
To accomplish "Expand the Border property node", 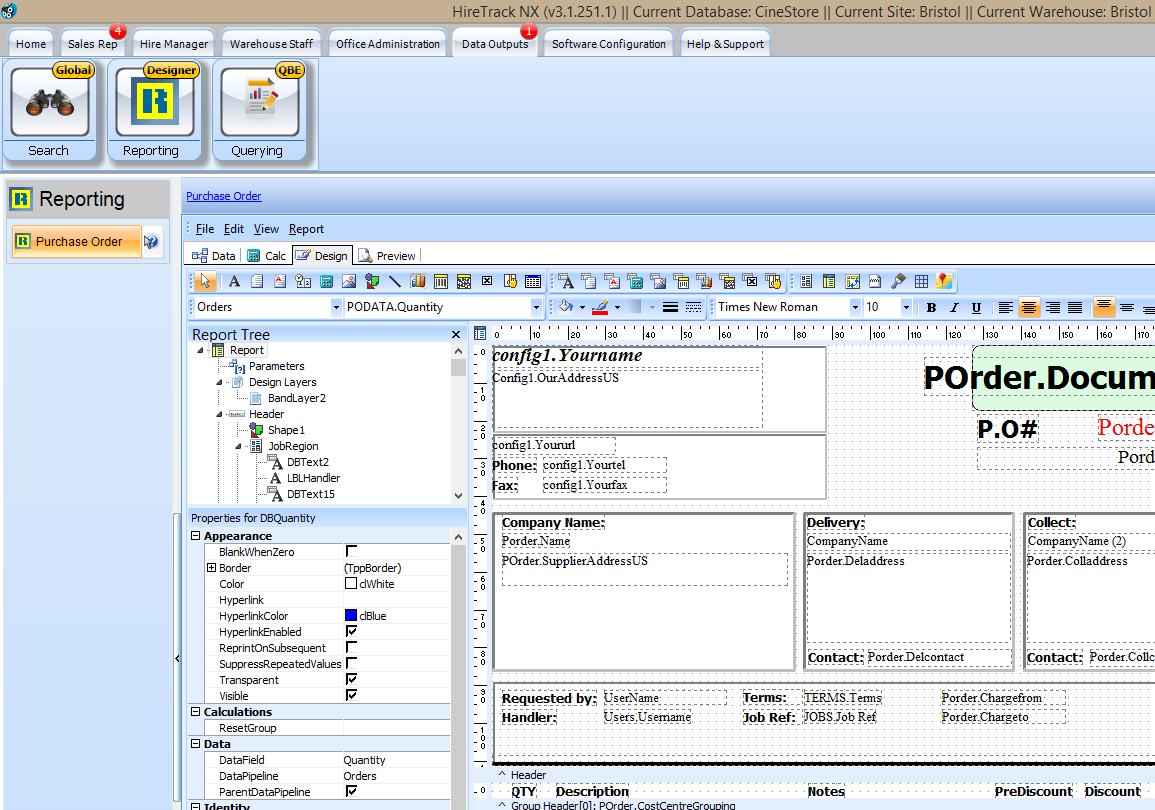I will [211, 568].
